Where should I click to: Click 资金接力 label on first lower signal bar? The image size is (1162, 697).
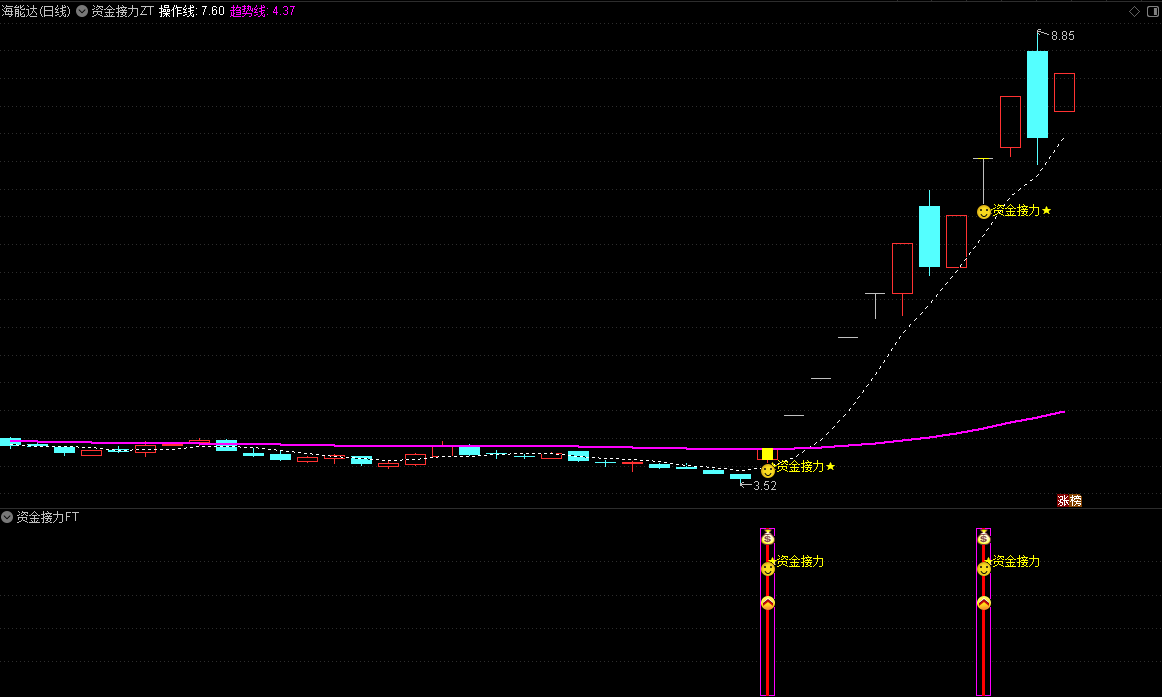[x=800, y=561]
